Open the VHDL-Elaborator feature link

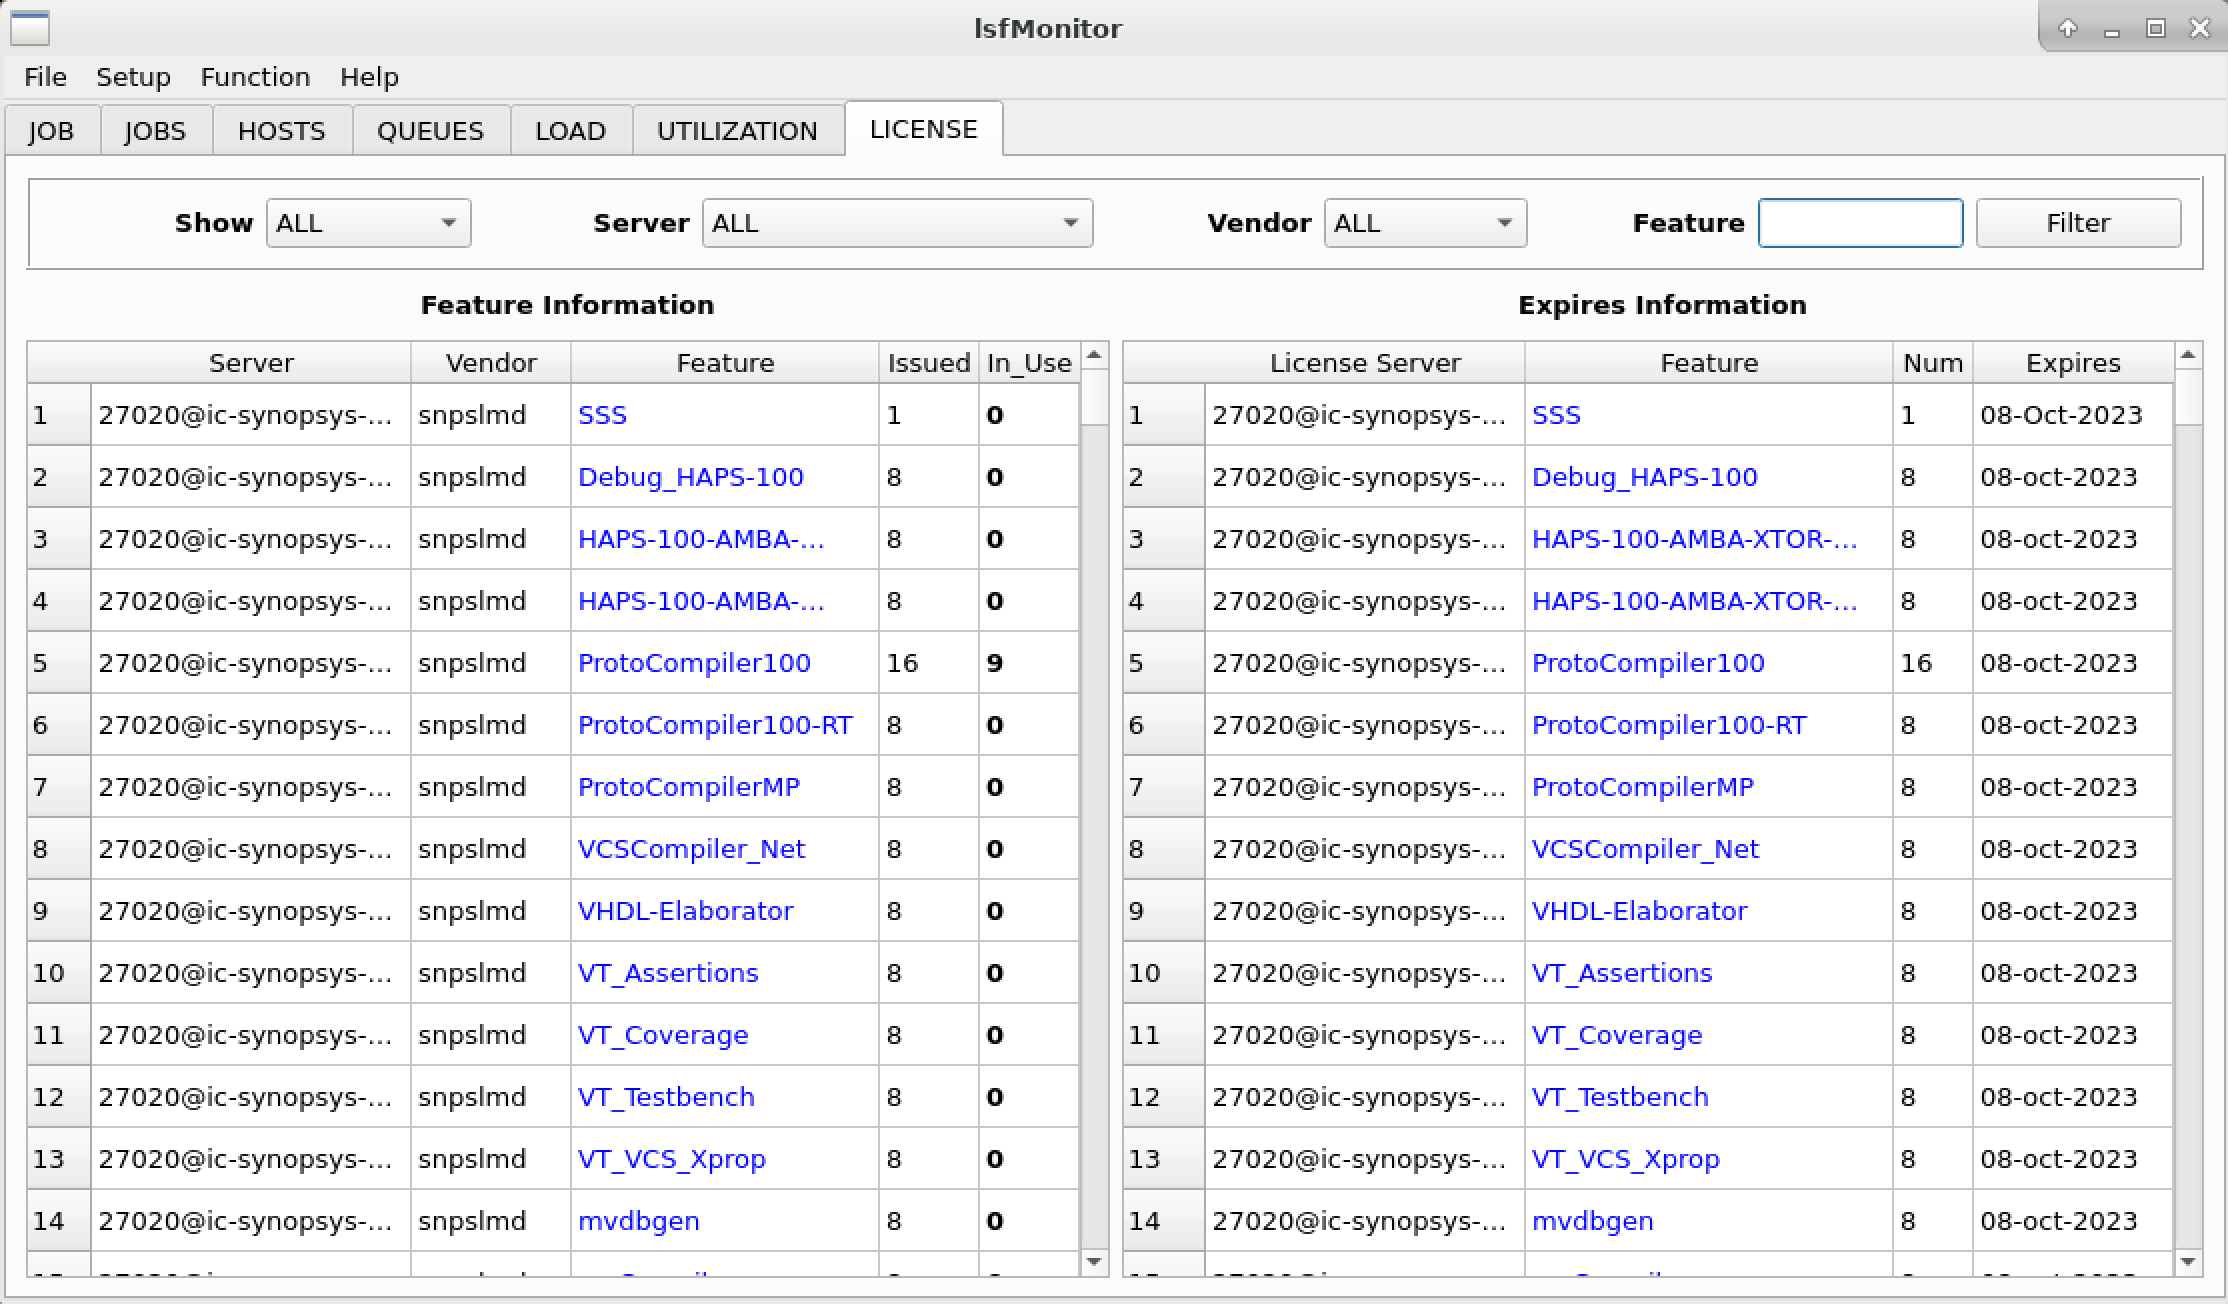[x=686, y=911]
